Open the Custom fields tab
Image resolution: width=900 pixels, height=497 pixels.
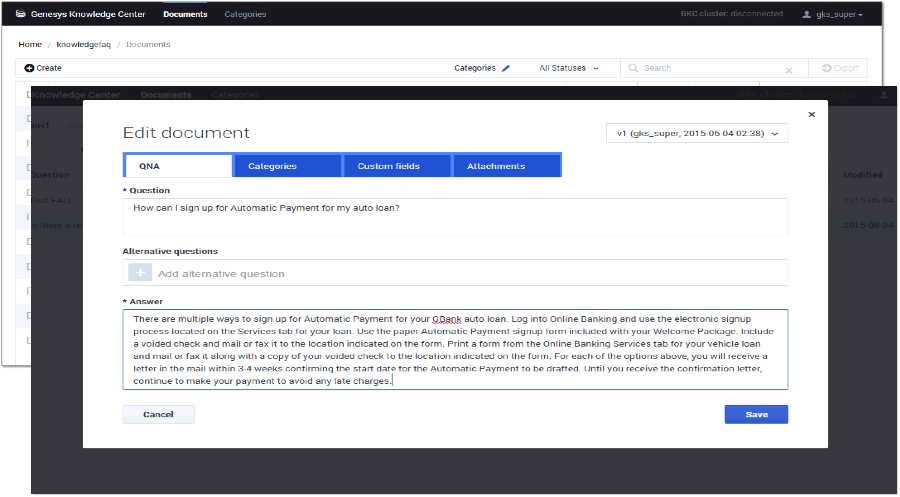(397, 166)
